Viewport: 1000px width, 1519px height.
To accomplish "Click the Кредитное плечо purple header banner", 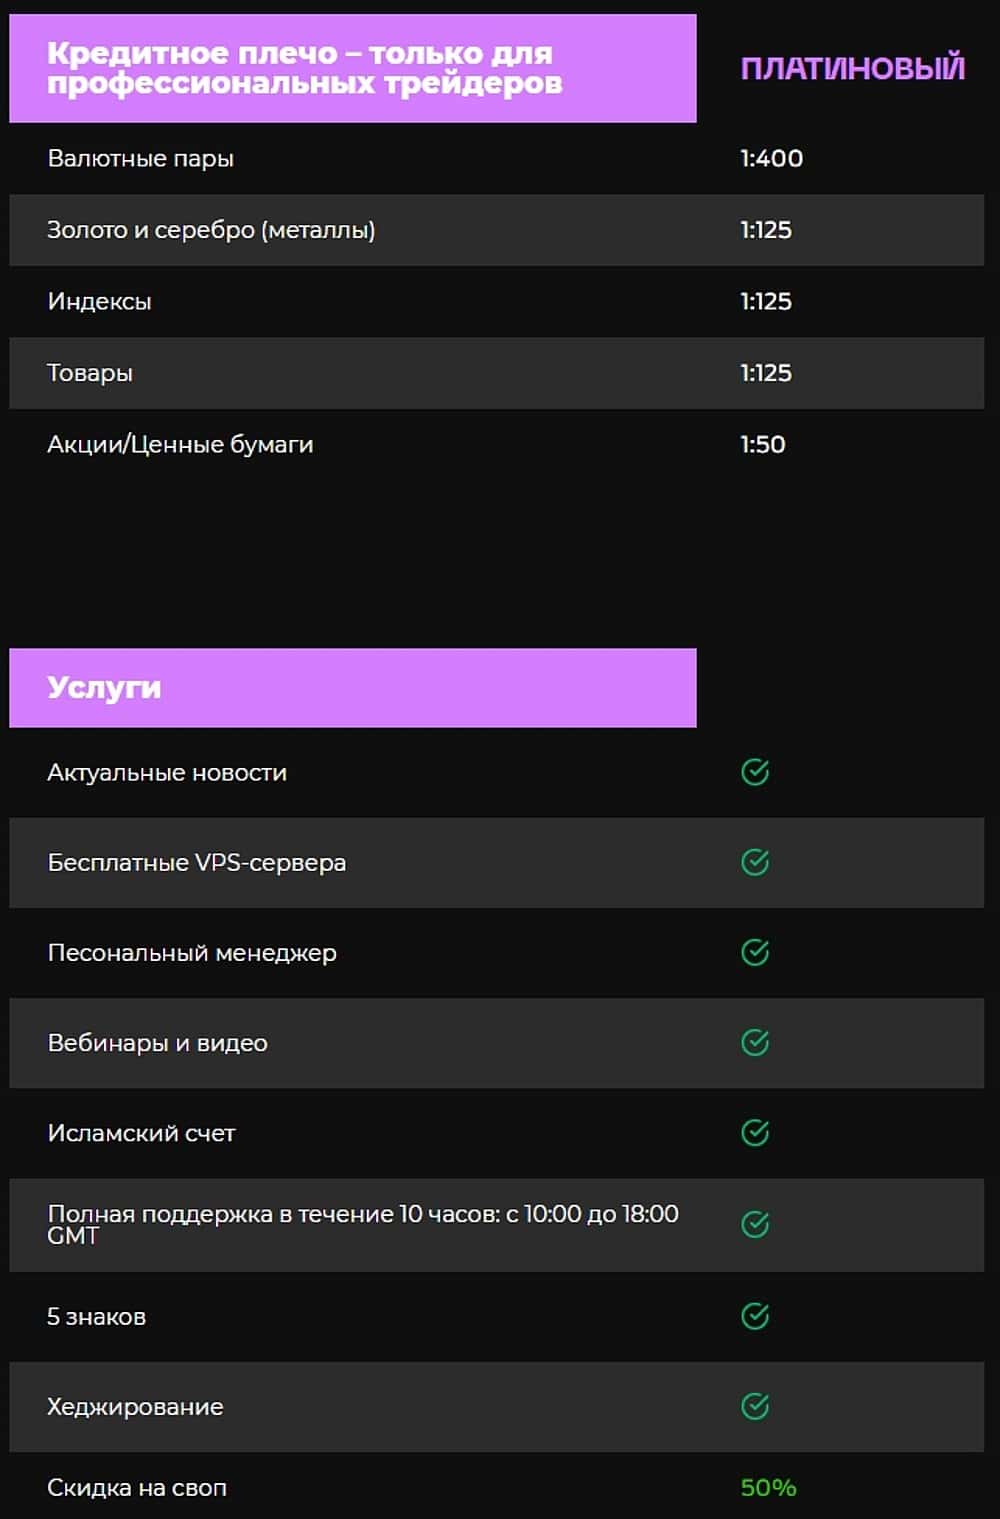I will (x=352, y=68).
